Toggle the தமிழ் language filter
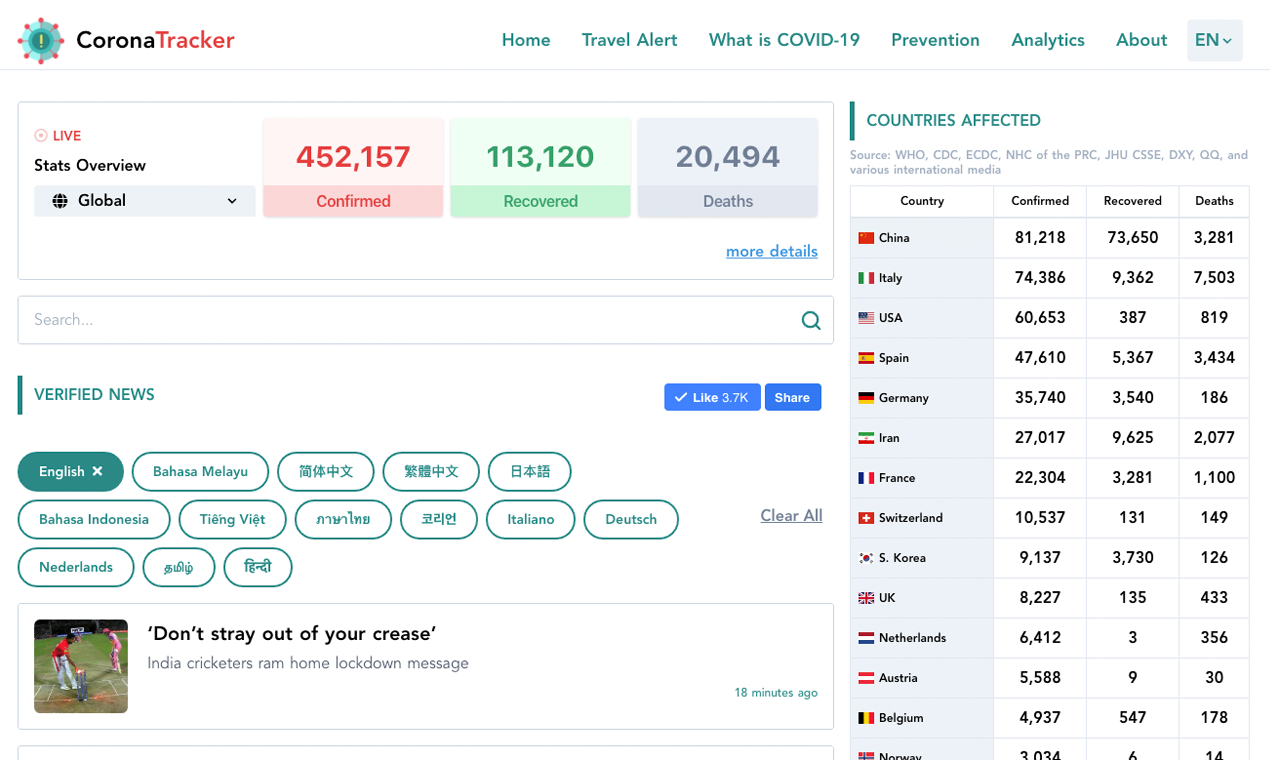Image resolution: width=1270 pixels, height=760 pixels. coord(179,567)
